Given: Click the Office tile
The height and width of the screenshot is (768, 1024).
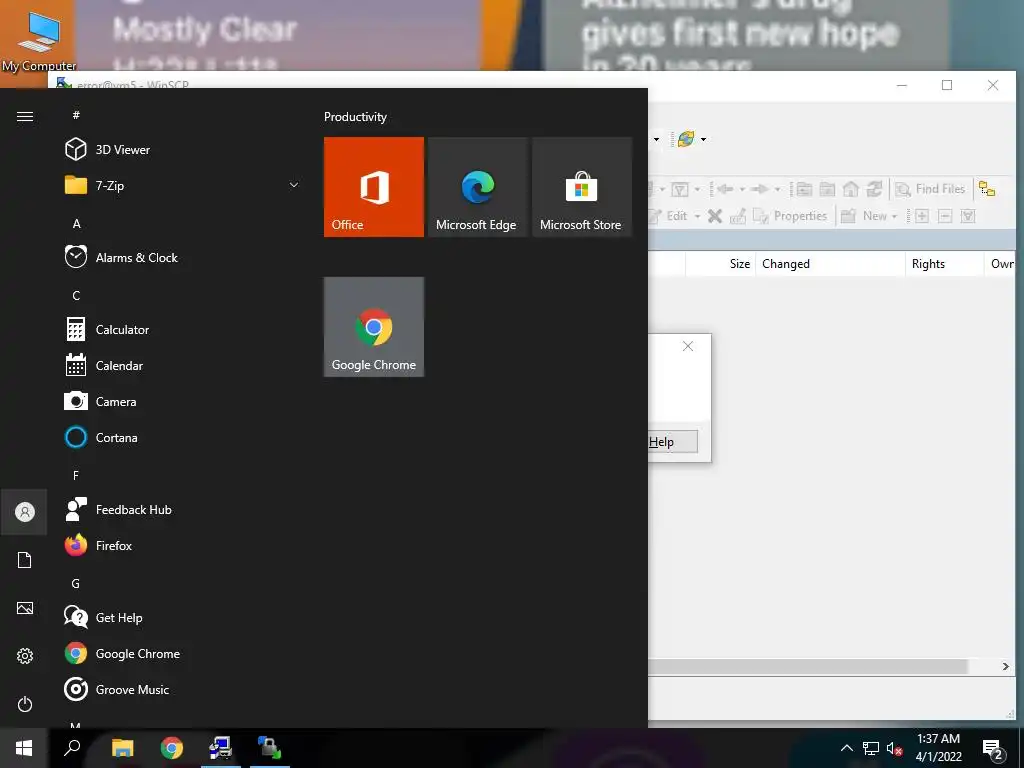Looking at the screenshot, I should pos(374,187).
